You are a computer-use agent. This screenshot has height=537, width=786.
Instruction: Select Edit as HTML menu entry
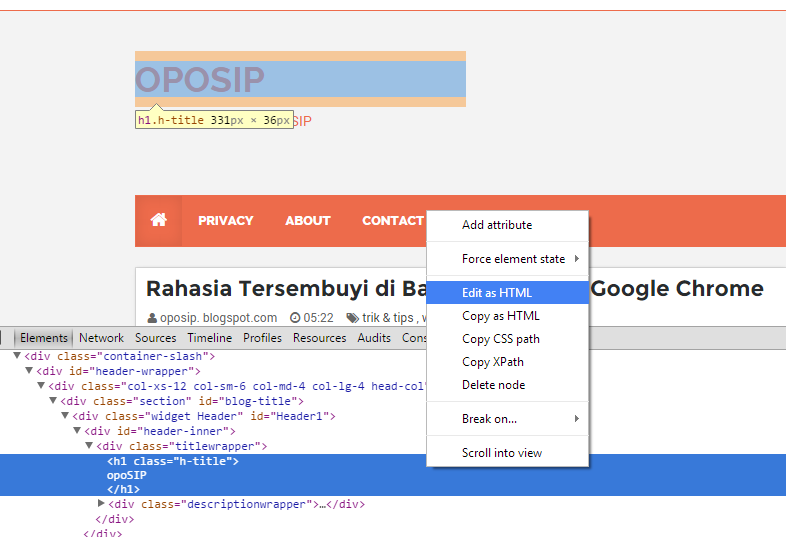coord(507,292)
